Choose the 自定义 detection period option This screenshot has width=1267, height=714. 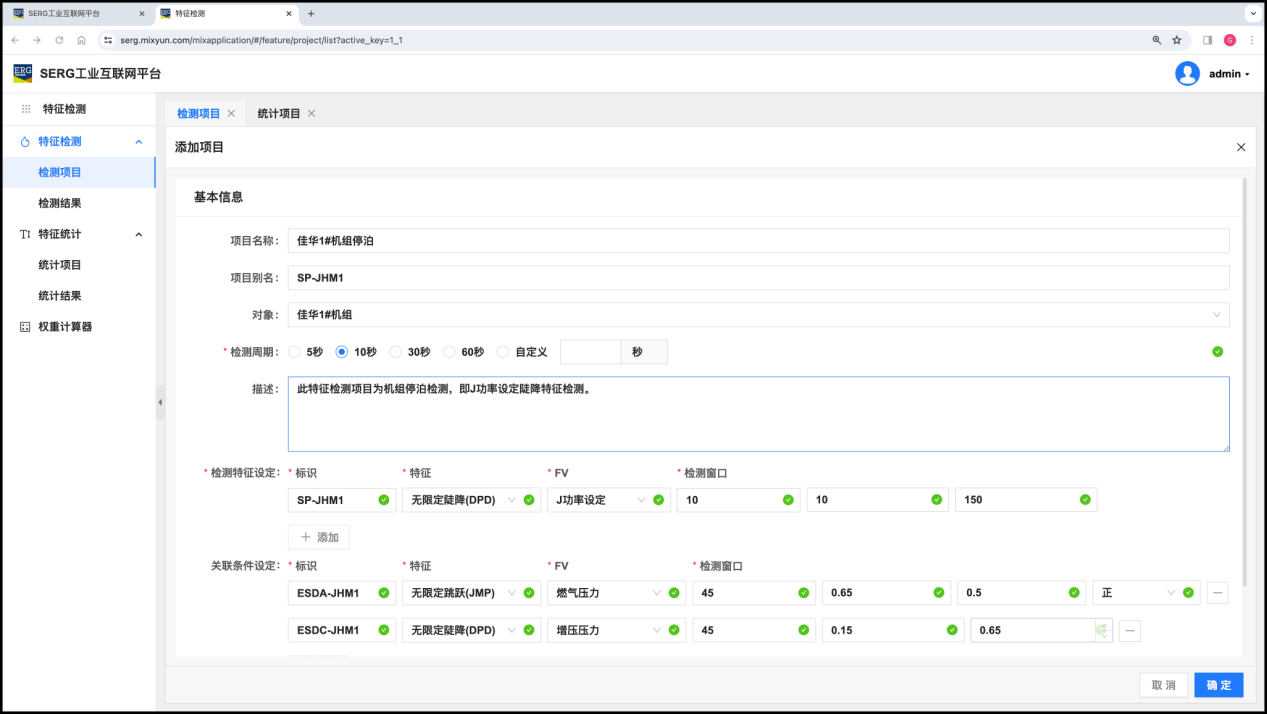(503, 352)
